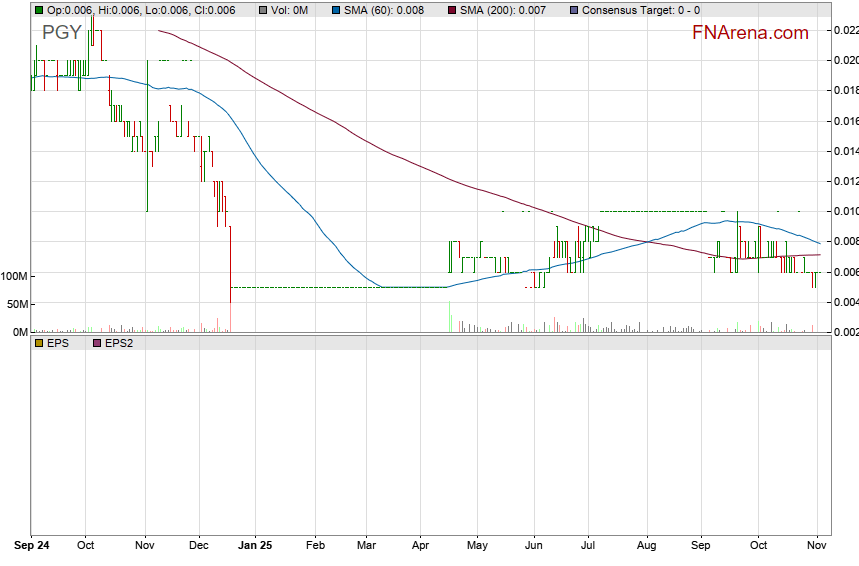Click the purple Consensus Target legend square

coord(572,10)
